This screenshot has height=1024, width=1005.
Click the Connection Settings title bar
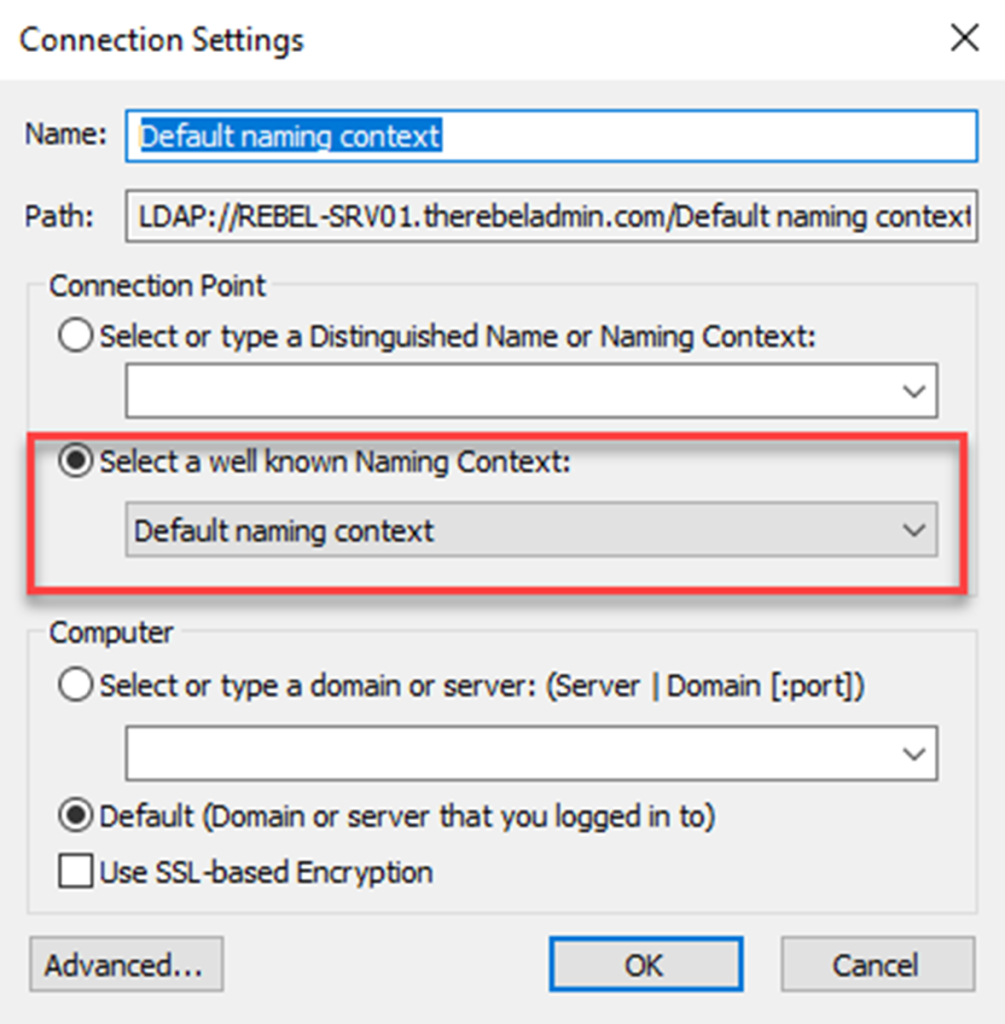[161, 40]
